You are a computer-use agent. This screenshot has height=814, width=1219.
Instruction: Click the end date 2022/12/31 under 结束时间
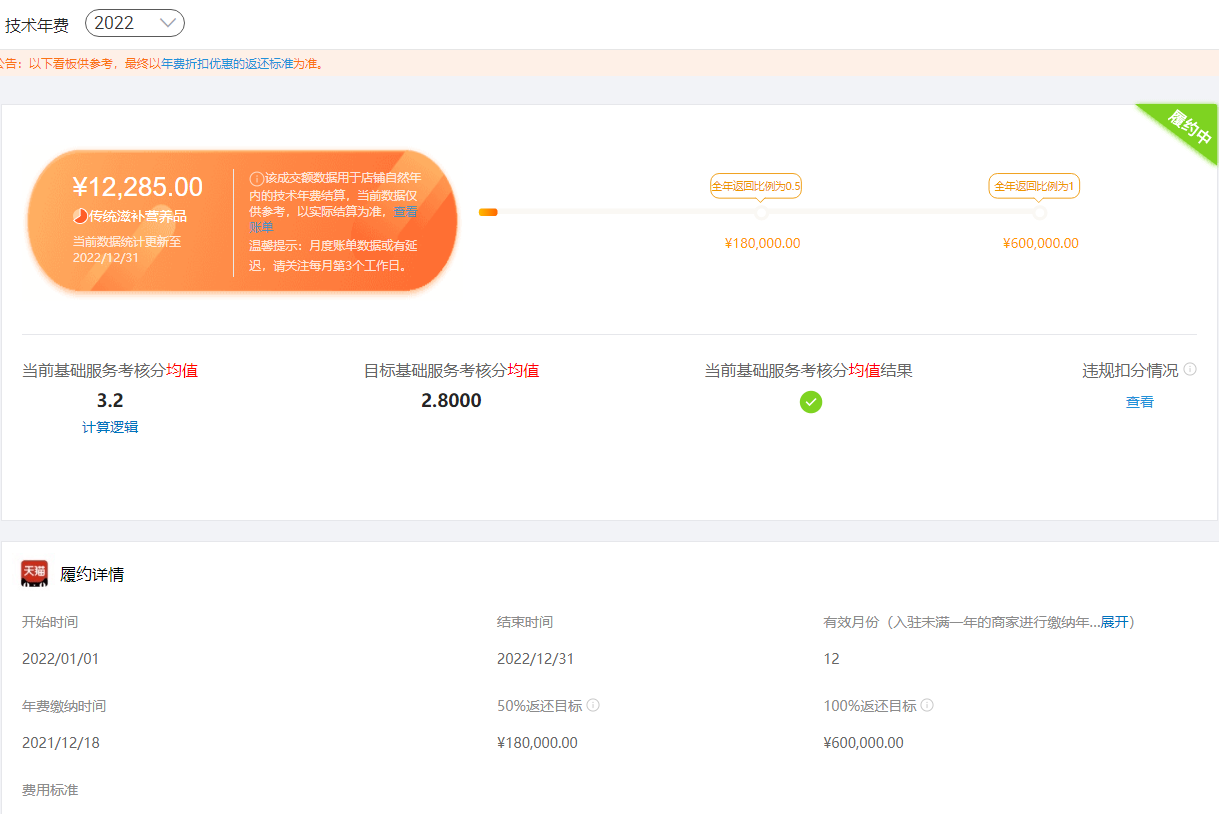(536, 659)
